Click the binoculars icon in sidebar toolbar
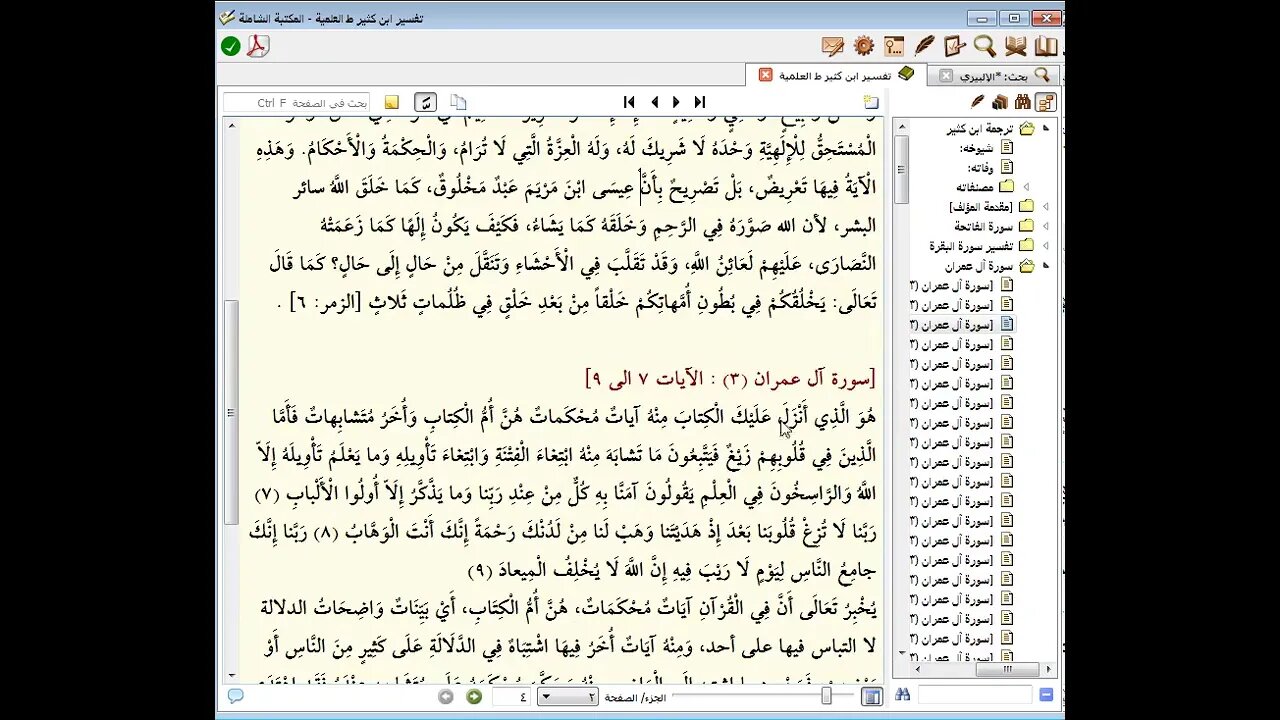Viewport: 1280px width, 720px height. click(x=1022, y=102)
